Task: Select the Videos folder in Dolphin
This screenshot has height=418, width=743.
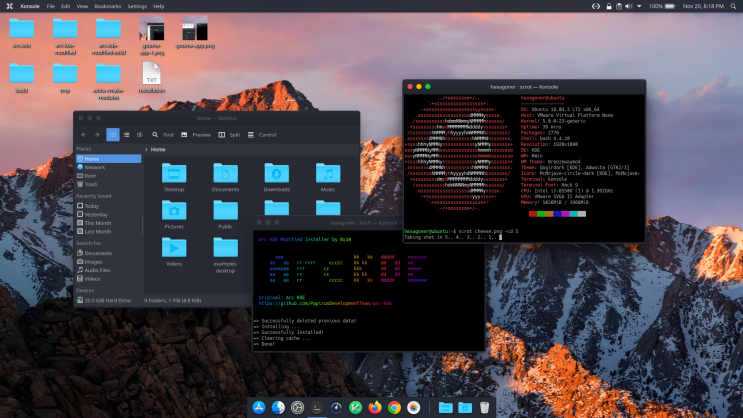Action: [x=174, y=251]
